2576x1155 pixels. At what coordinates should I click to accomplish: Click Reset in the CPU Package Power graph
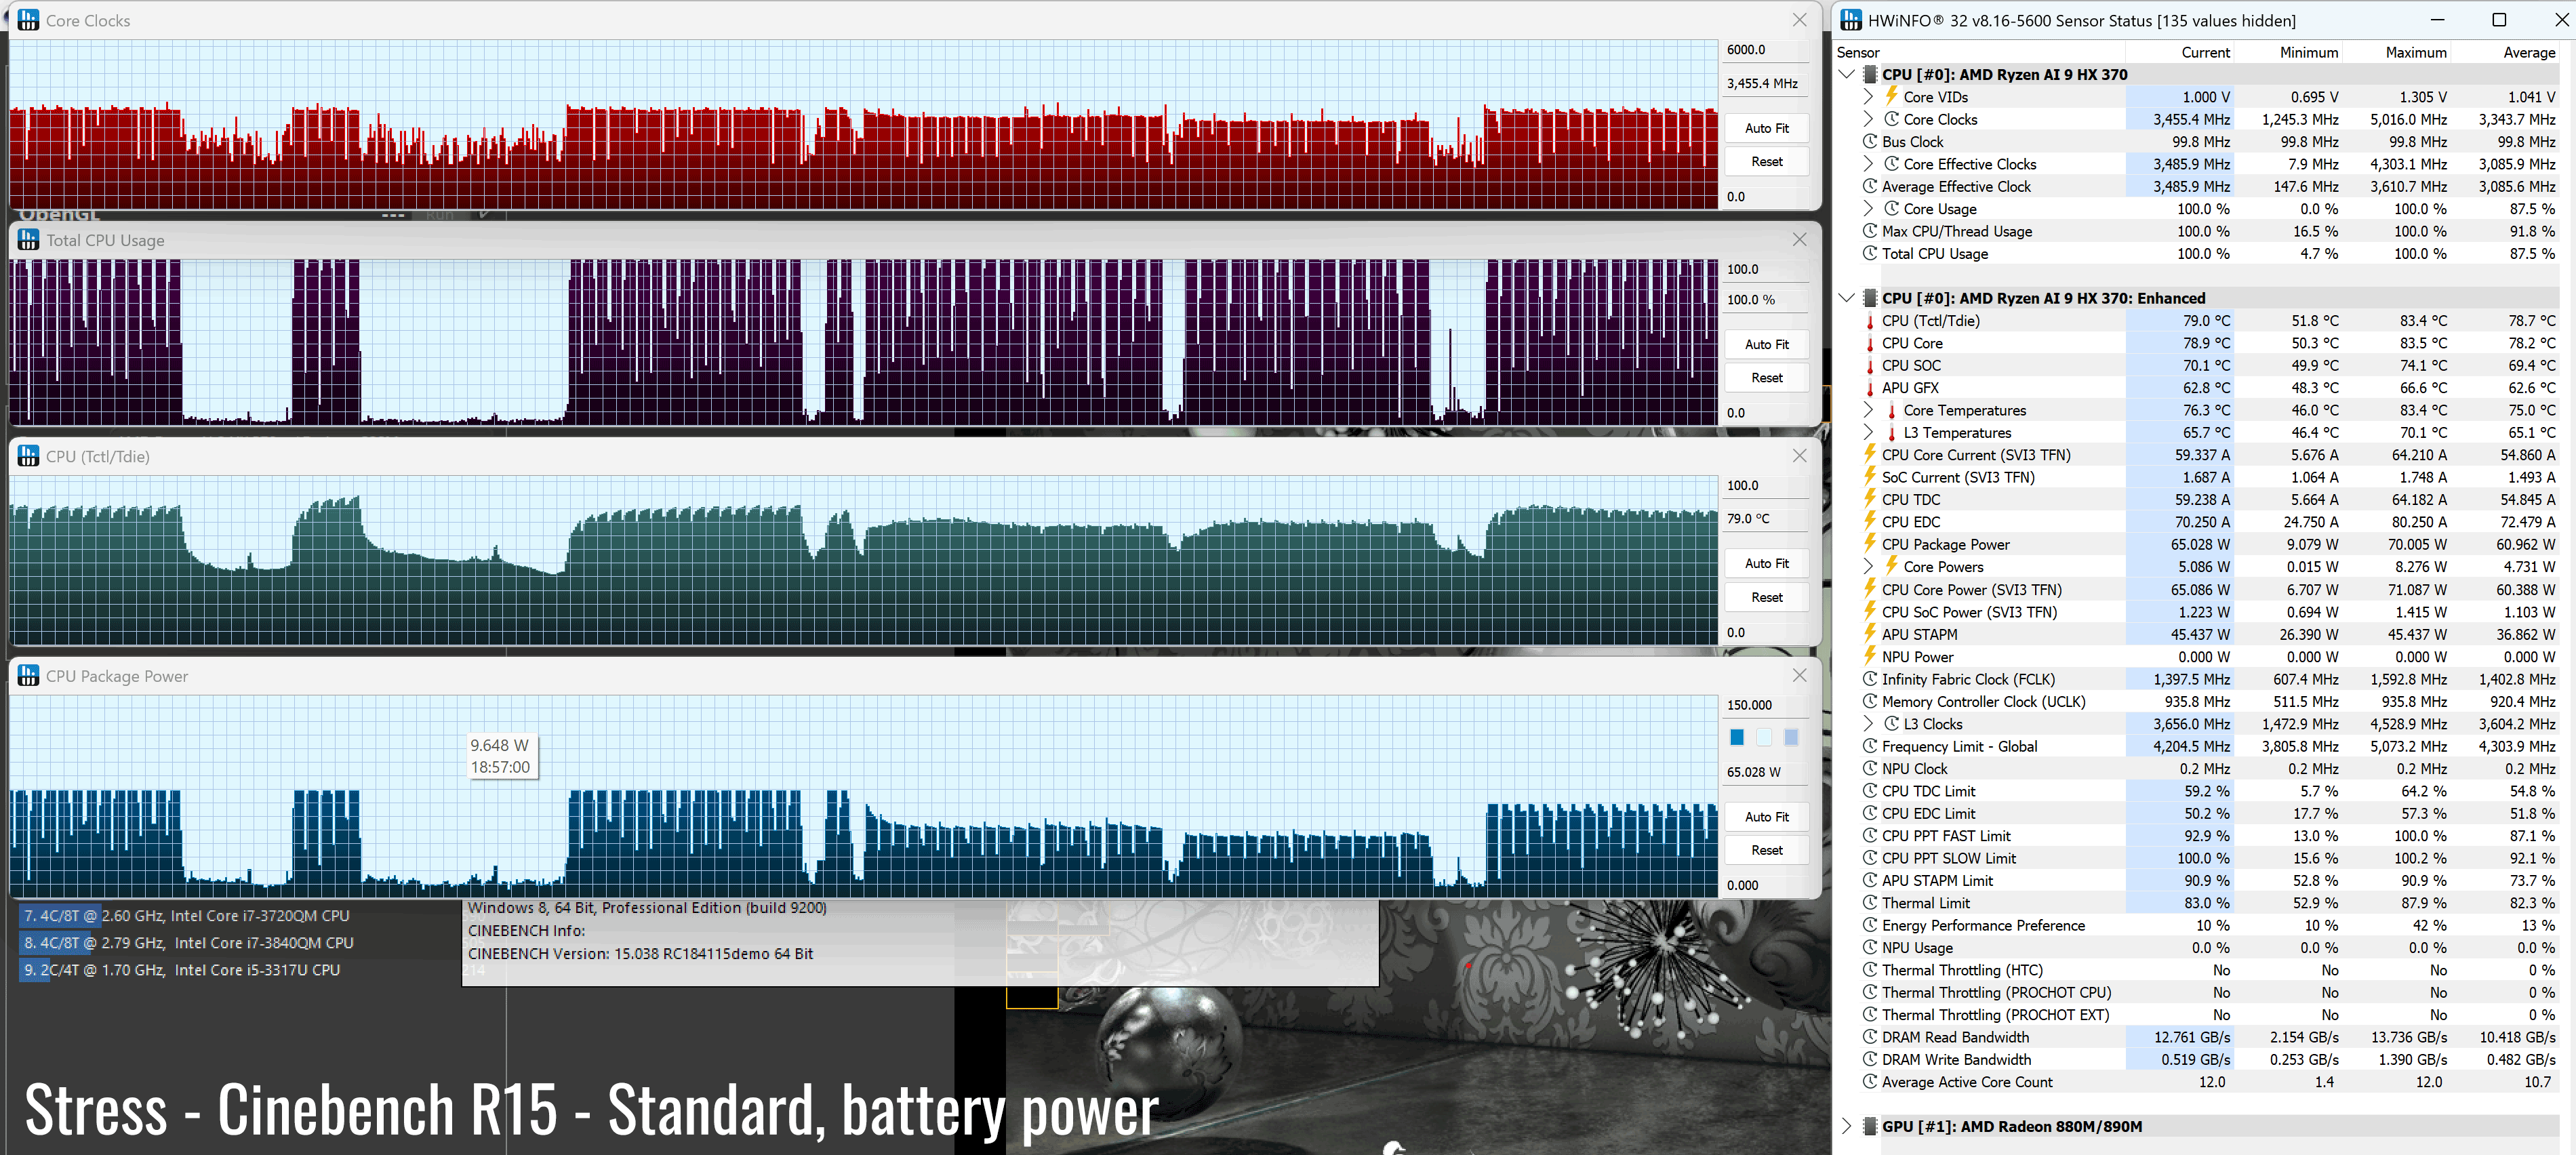tap(1766, 850)
